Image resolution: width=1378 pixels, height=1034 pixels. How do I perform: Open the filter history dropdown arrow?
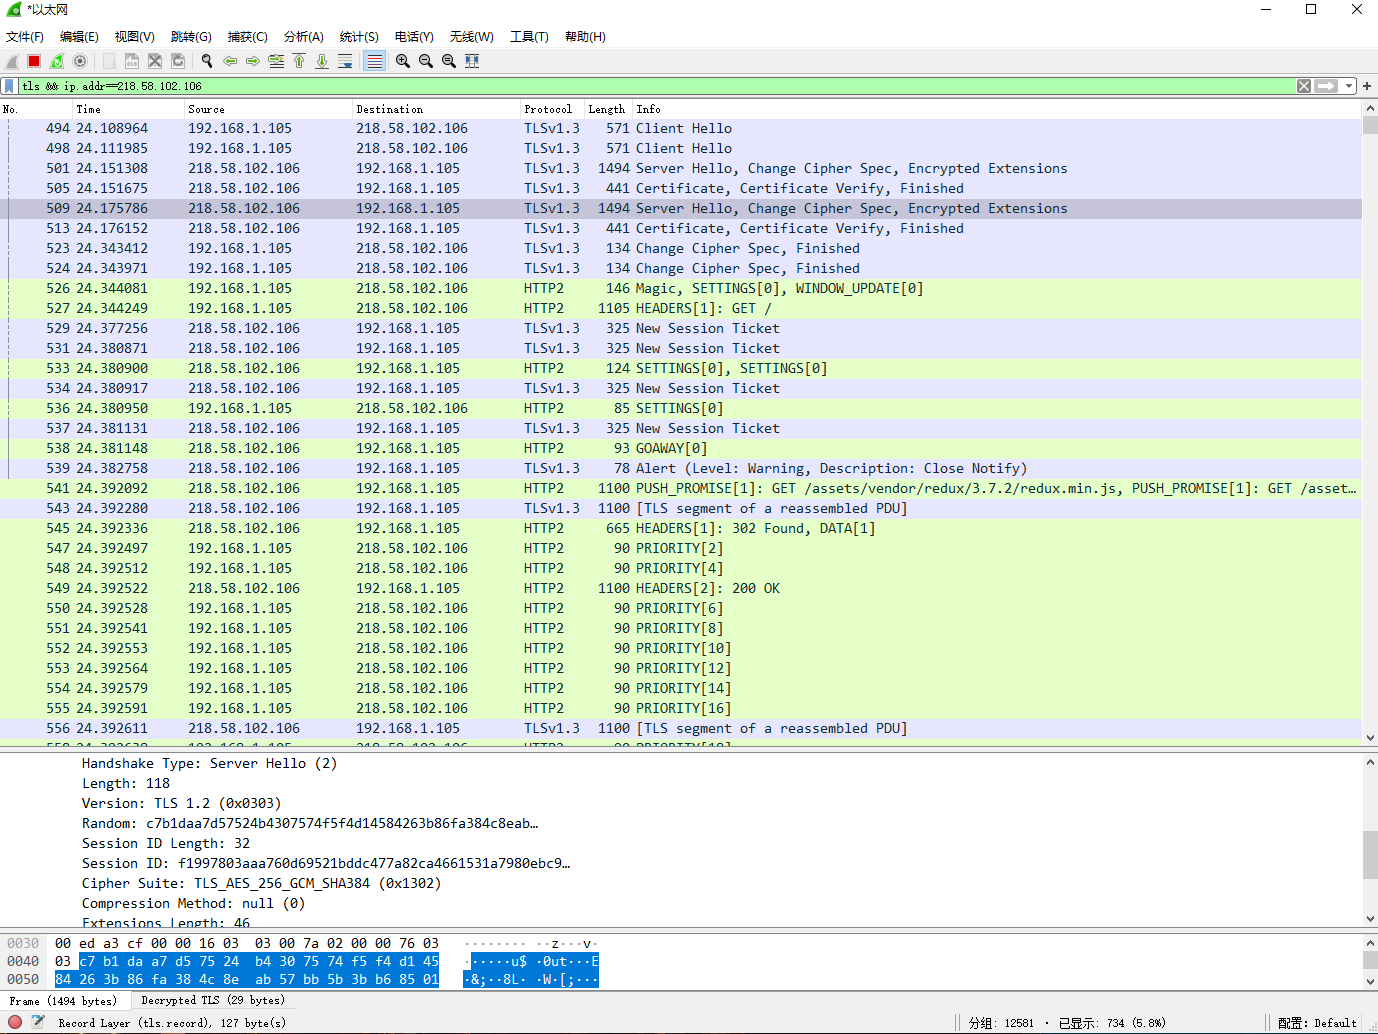pyautogui.click(x=1347, y=86)
